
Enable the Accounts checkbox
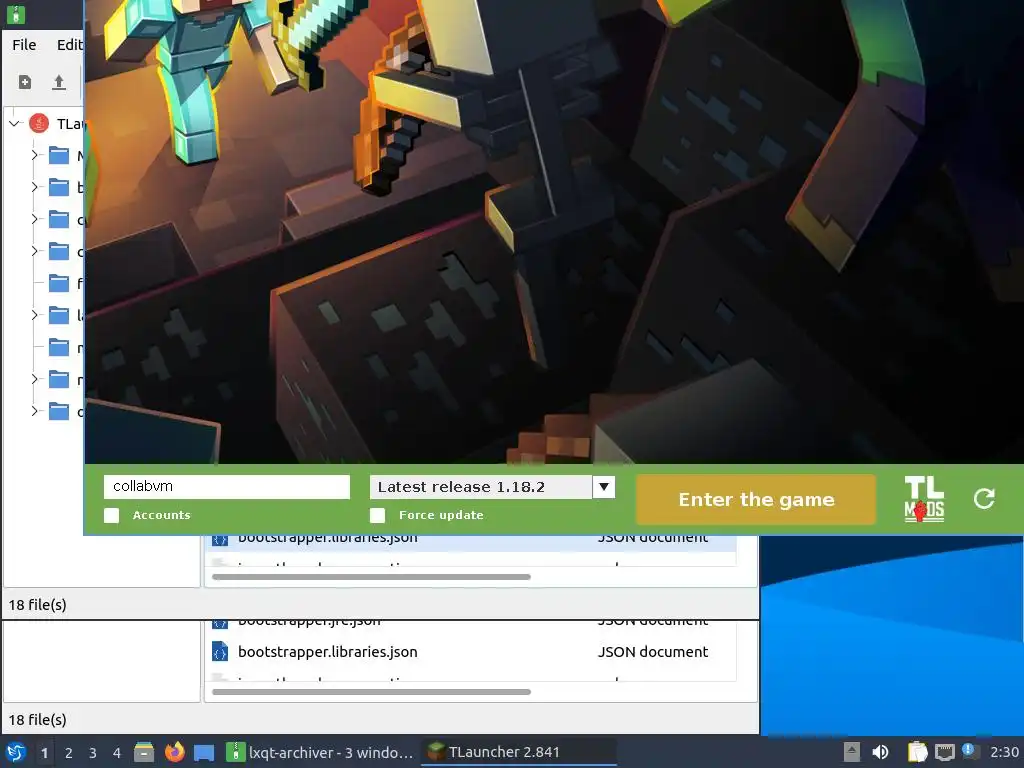tap(112, 515)
